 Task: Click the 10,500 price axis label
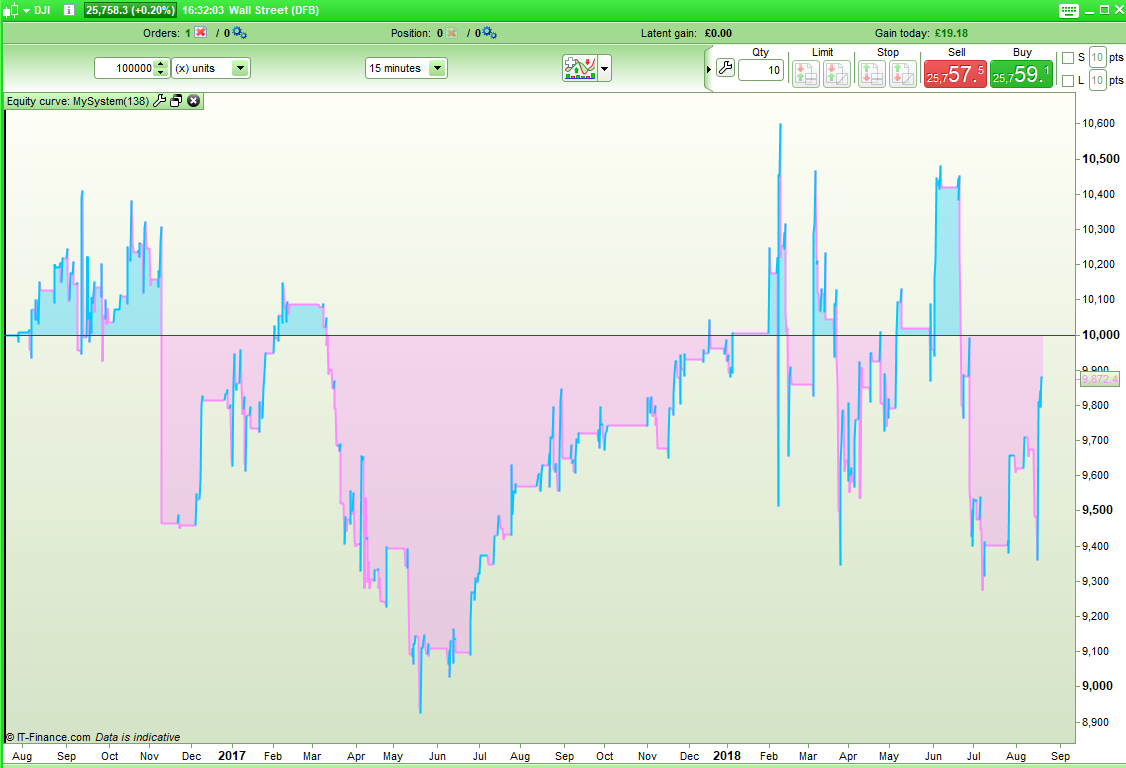pos(1101,159)
